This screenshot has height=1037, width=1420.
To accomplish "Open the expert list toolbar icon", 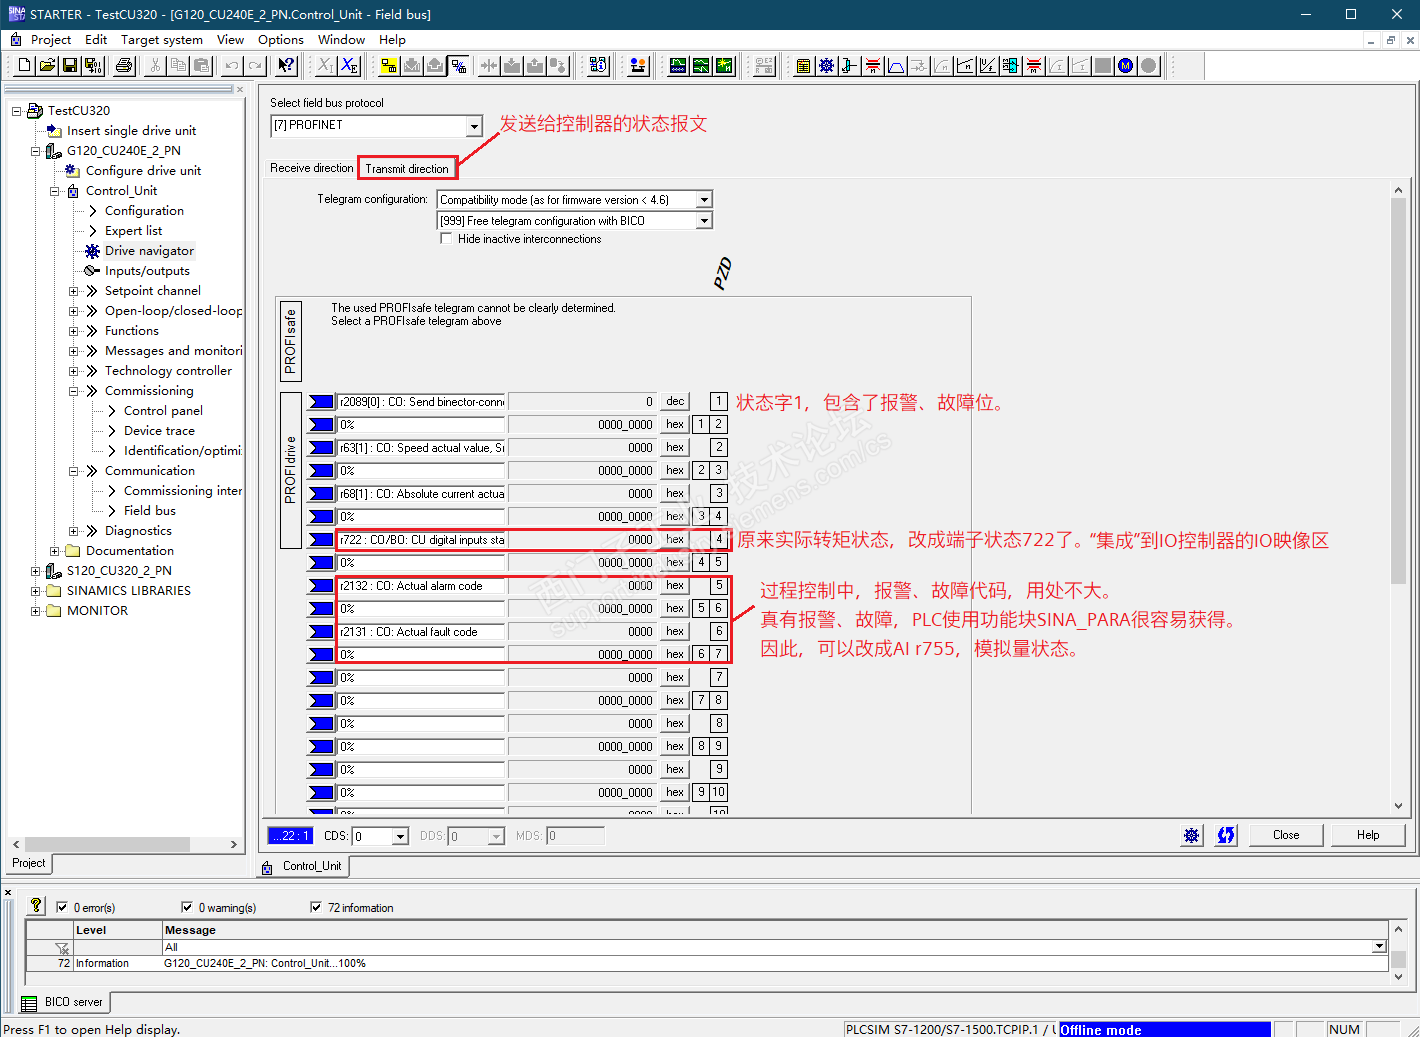I will 803,66.
